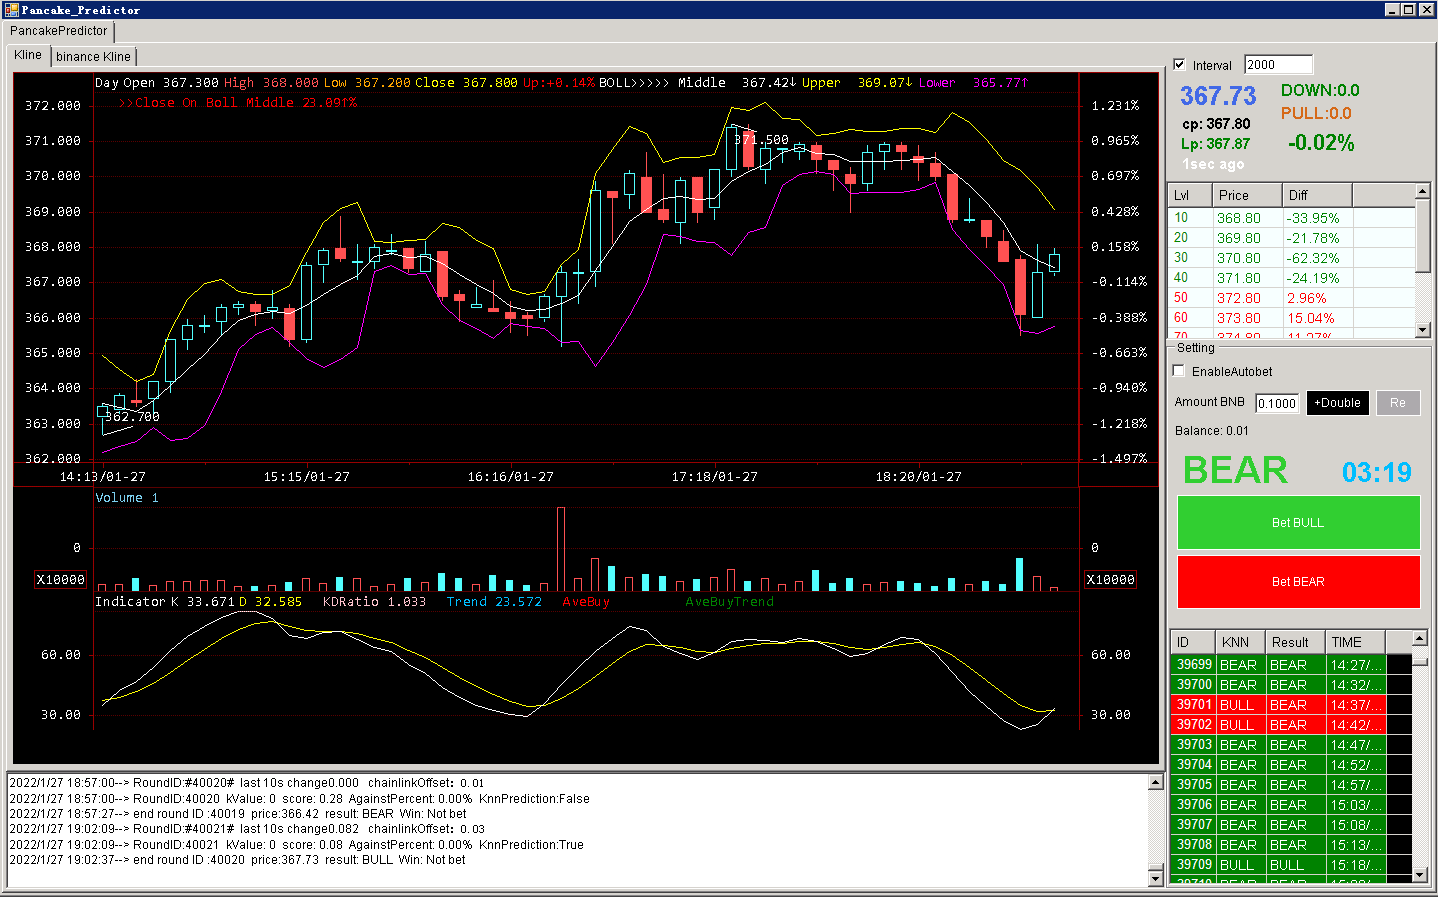
Task: Click the current price 367.73
Action: [x=1218, y=96]
